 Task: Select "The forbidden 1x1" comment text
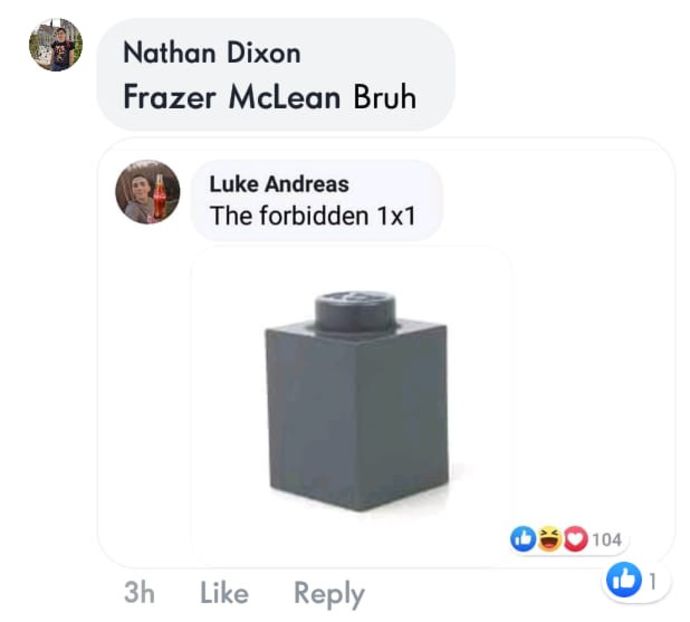pos(312,216)
